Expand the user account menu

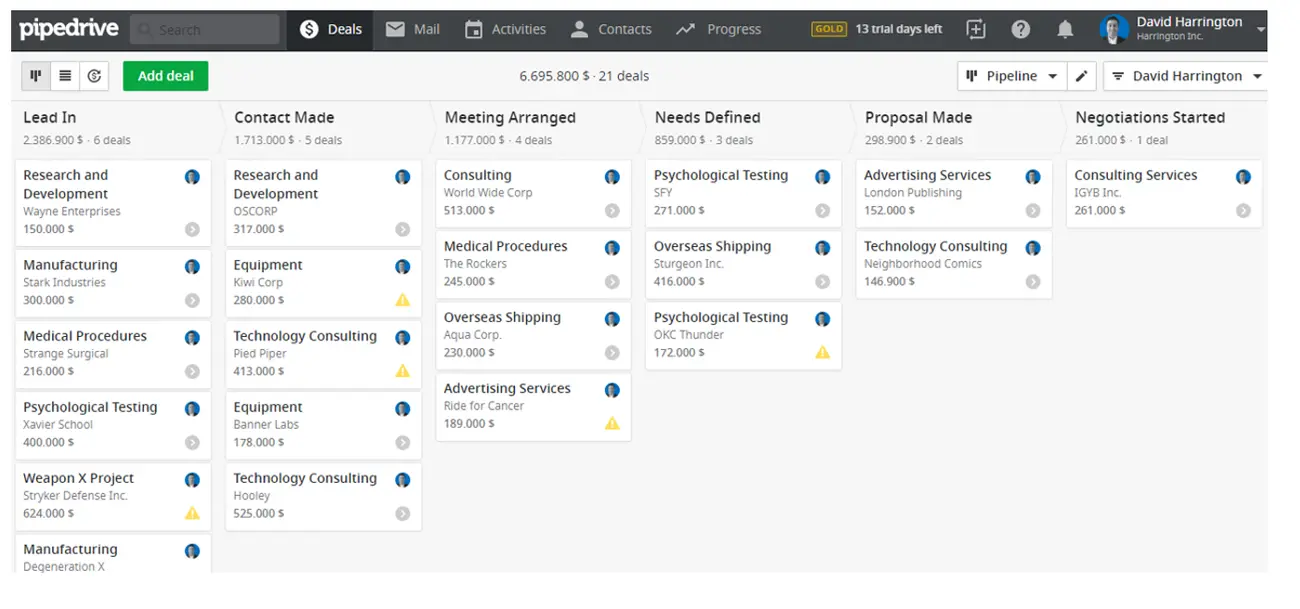[1260, 29]
